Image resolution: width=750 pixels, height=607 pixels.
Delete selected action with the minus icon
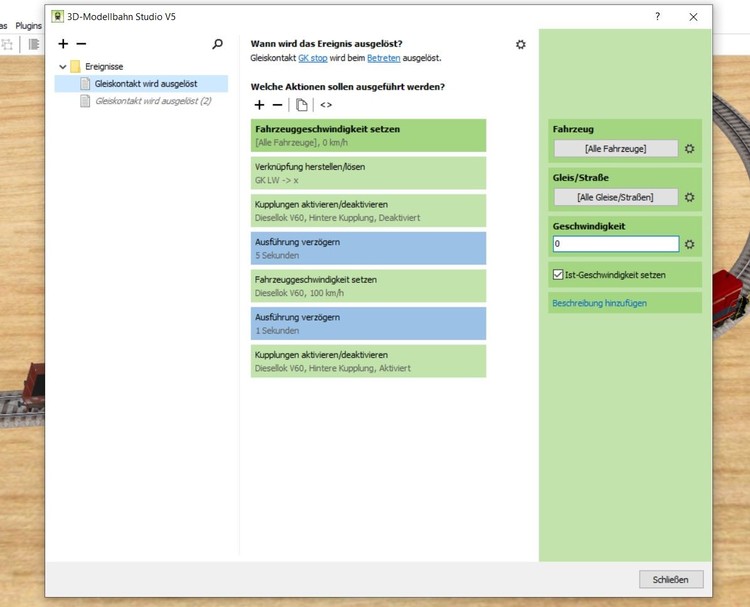tap(277, 105)
